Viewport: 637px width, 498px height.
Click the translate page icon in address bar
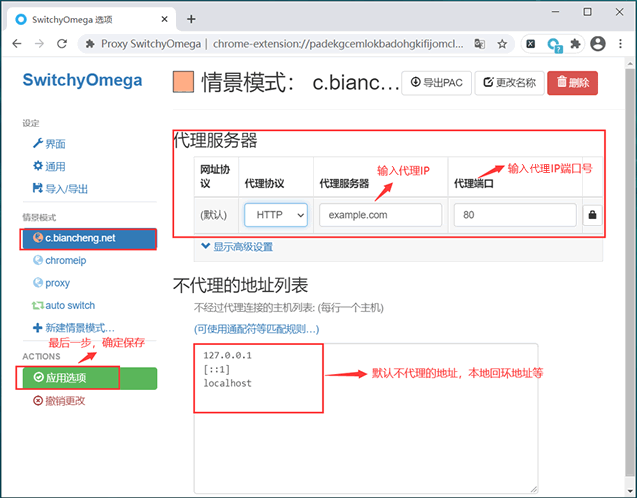tap(480, 44)
